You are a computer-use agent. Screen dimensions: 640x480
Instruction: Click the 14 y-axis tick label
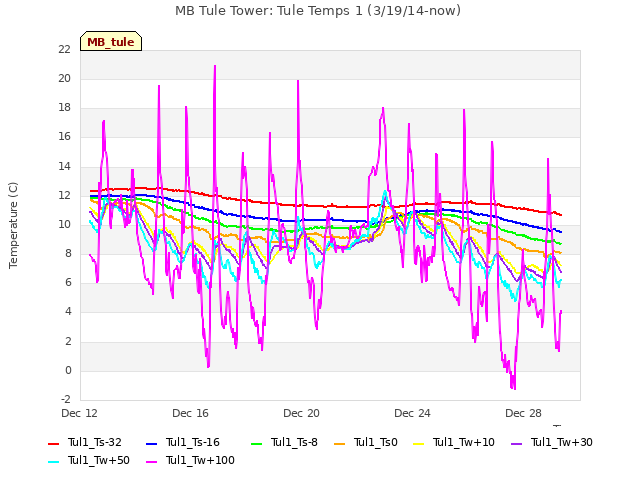64,167
